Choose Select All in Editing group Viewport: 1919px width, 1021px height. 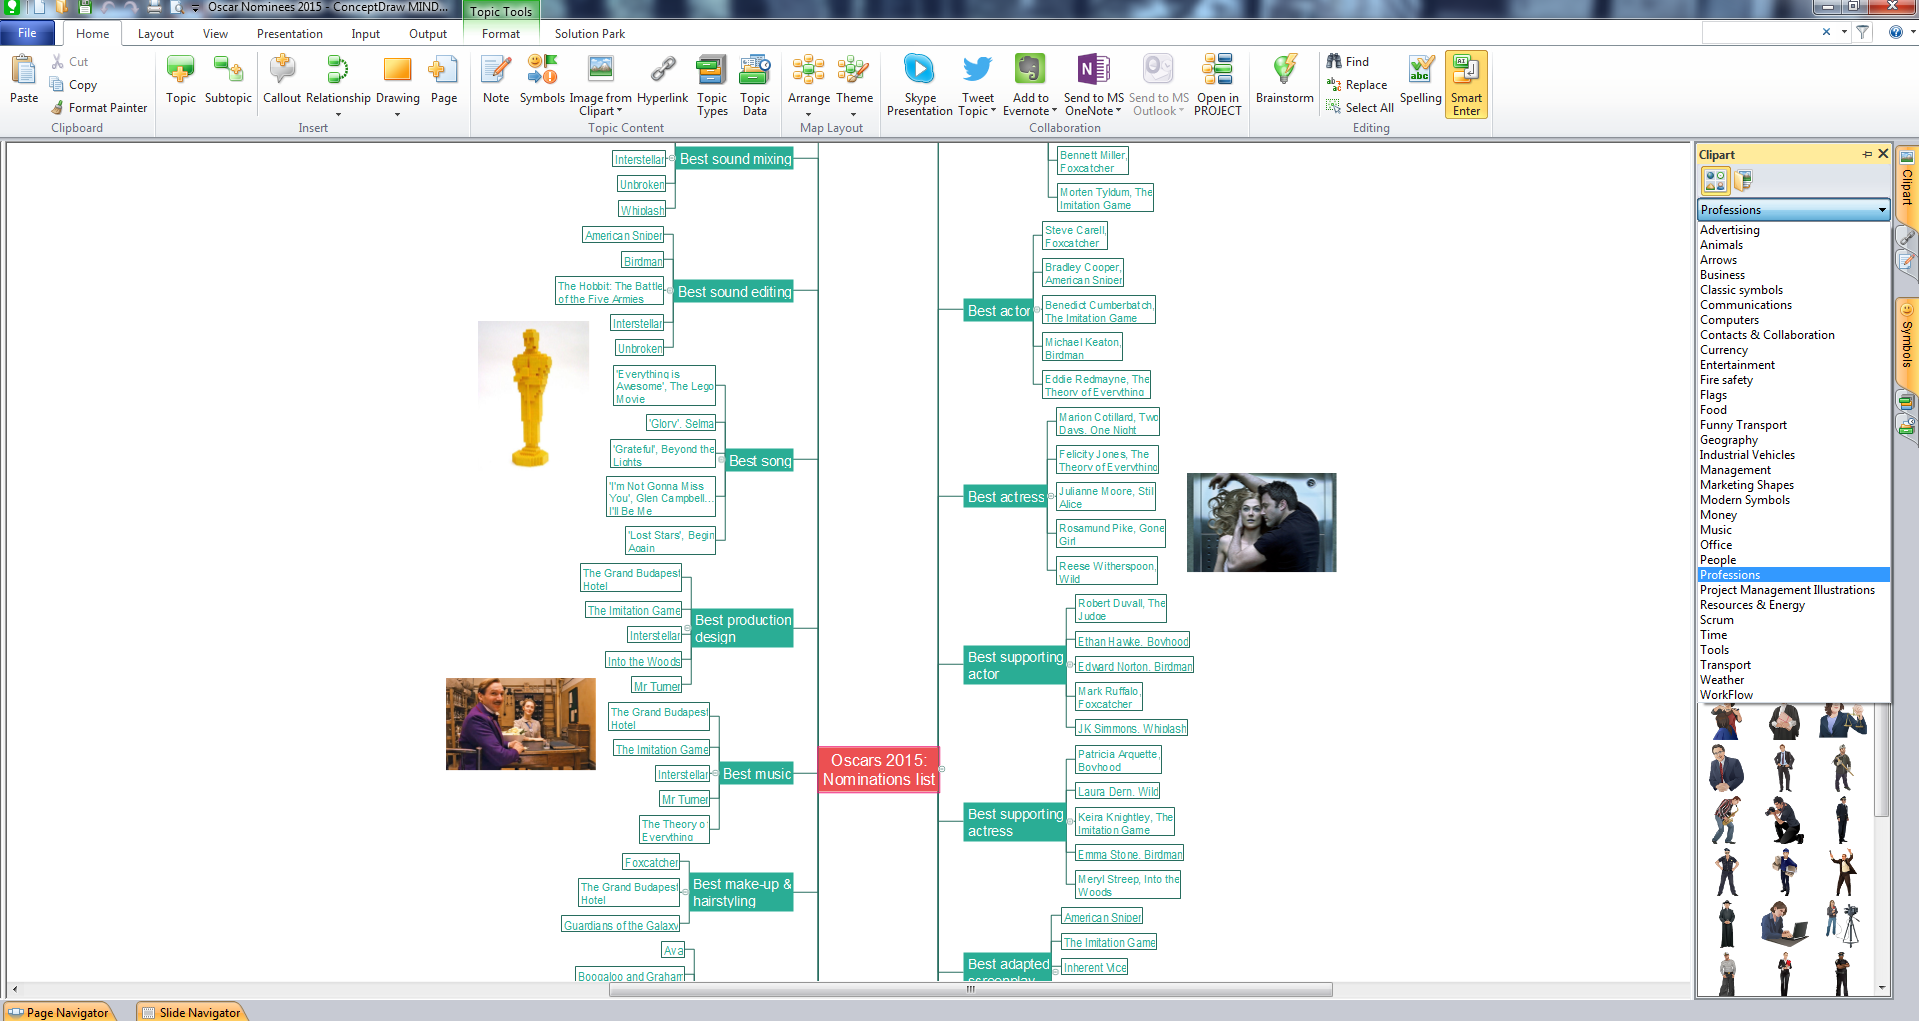(1359, 108)
